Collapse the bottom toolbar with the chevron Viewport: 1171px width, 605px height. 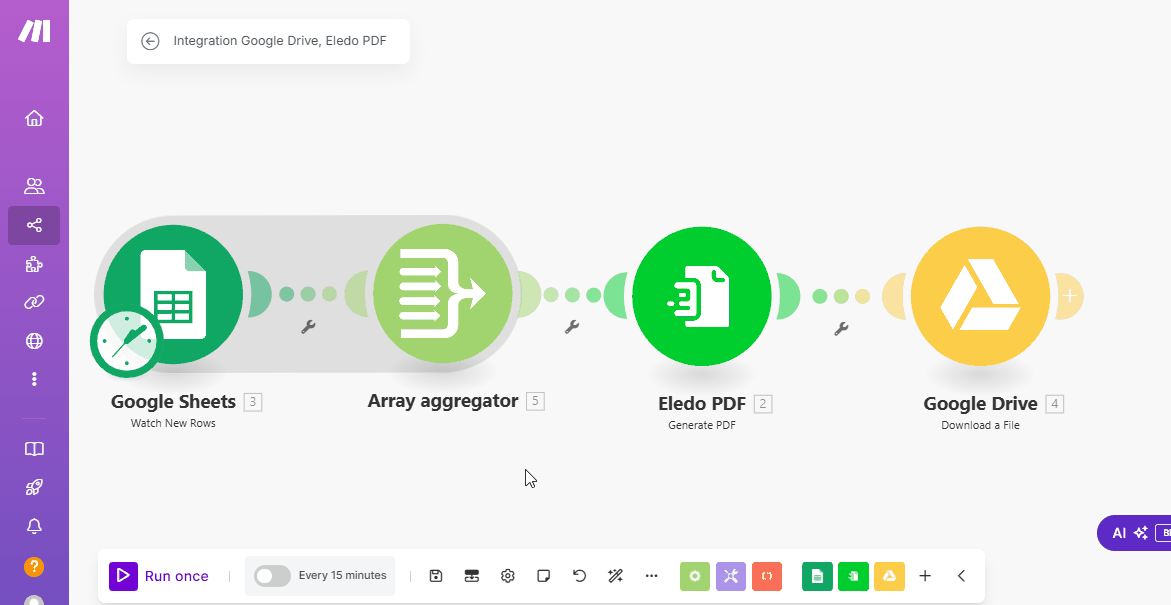pyautogui.click(x=961, y=576)
